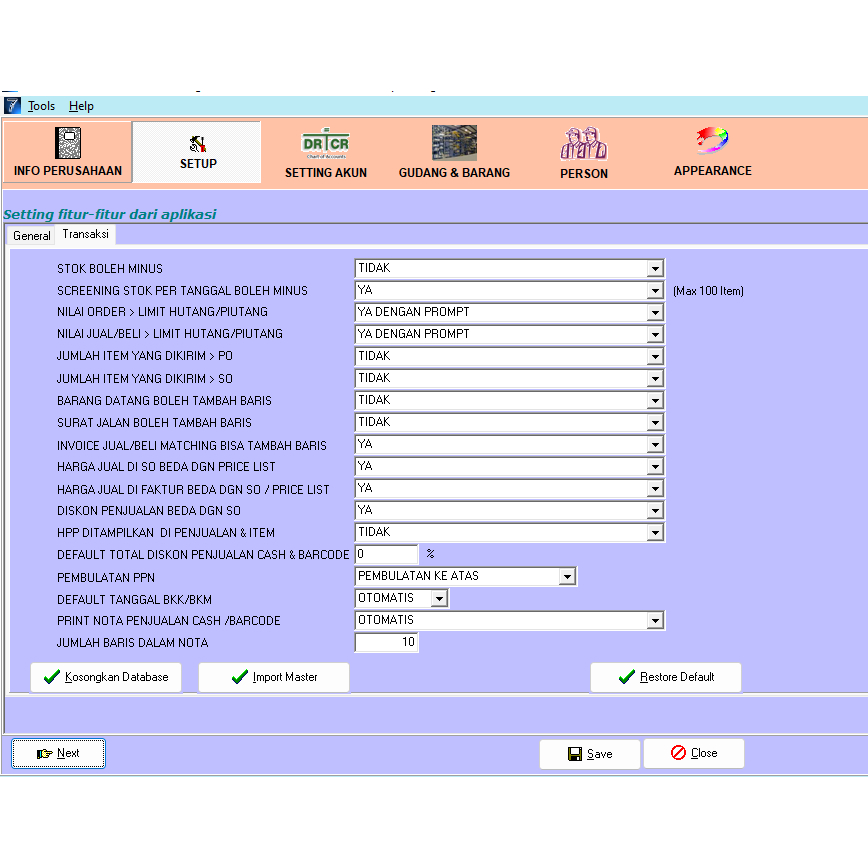This screenshot has height=868, width=868.
Task: Click the 'STOK BOLEH MINUS' label
Action: click(110, 269)
